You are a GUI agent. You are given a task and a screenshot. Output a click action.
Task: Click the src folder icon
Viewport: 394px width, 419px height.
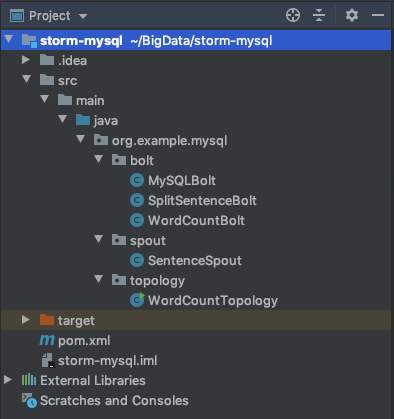click(47, 80)
